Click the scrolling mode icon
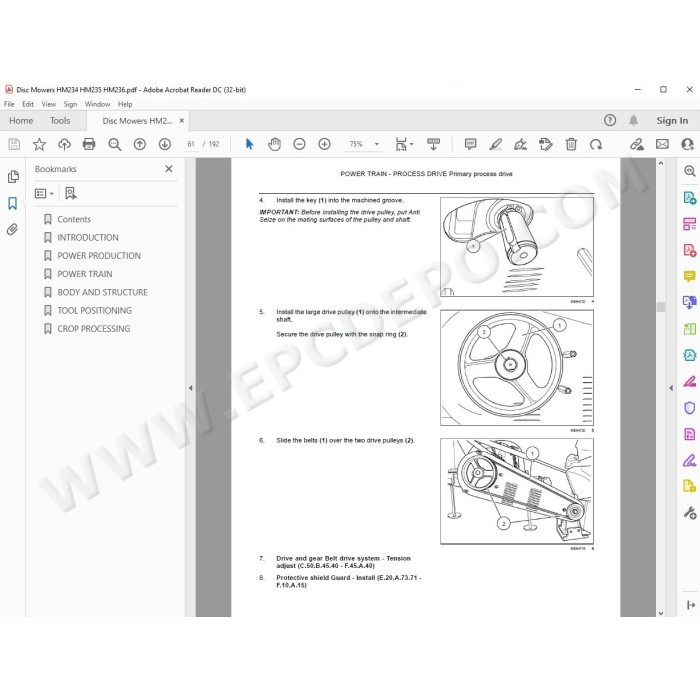This screenshot has height=700, width=700. (x=433, y=144)
